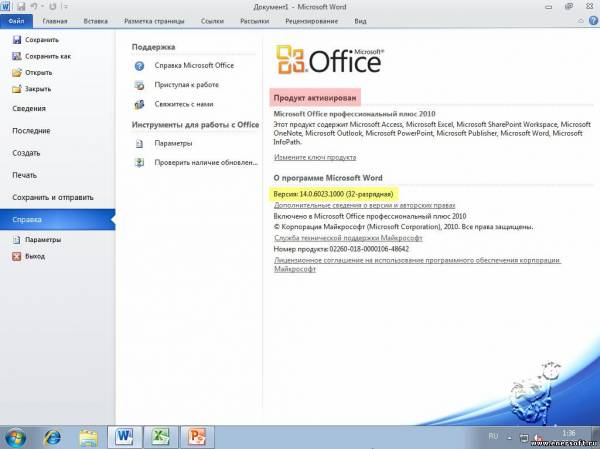This screenshot has height=449, width=600.
Task: Show hidden tray icons arrow
Action: [x=510, y=438]
